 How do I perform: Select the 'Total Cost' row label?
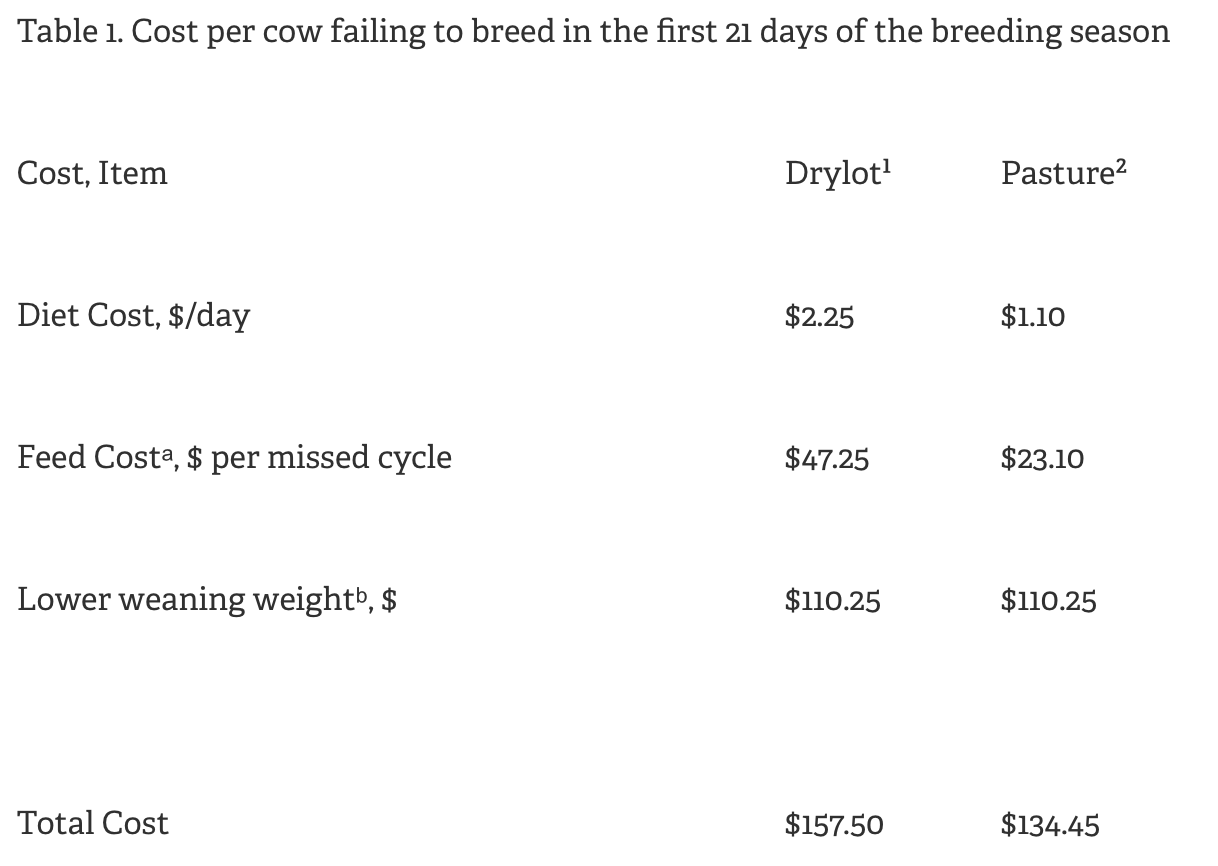[93, 824]
